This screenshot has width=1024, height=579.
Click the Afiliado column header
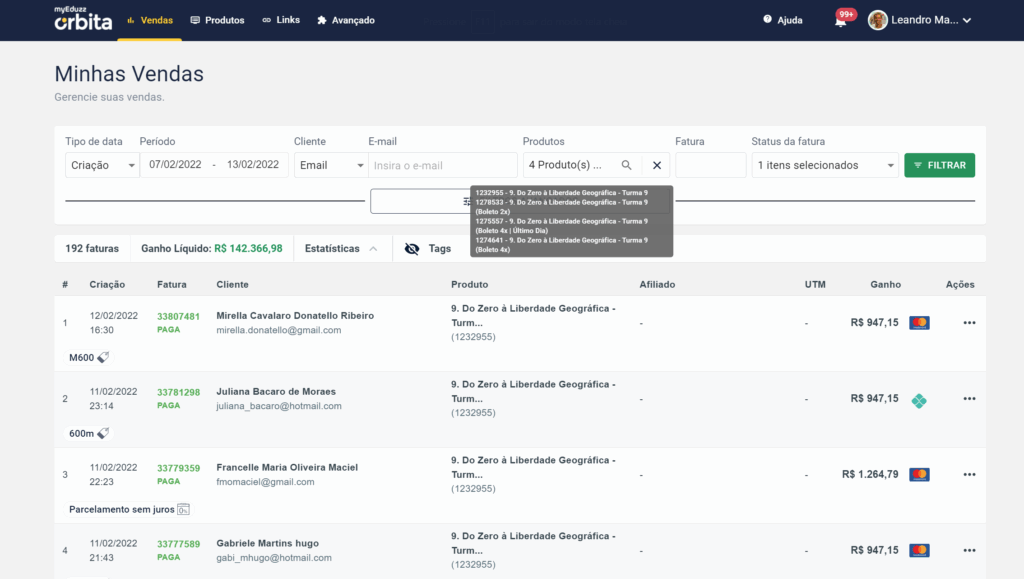pyautogui.click(x=657, y=285)
